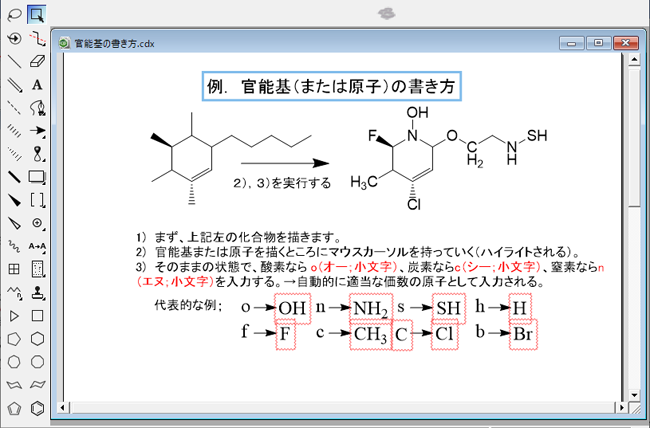Expand the Orbital tool options
Image resolution: width=650 pixels, height=428 pixels.
[x=37, y=153]
